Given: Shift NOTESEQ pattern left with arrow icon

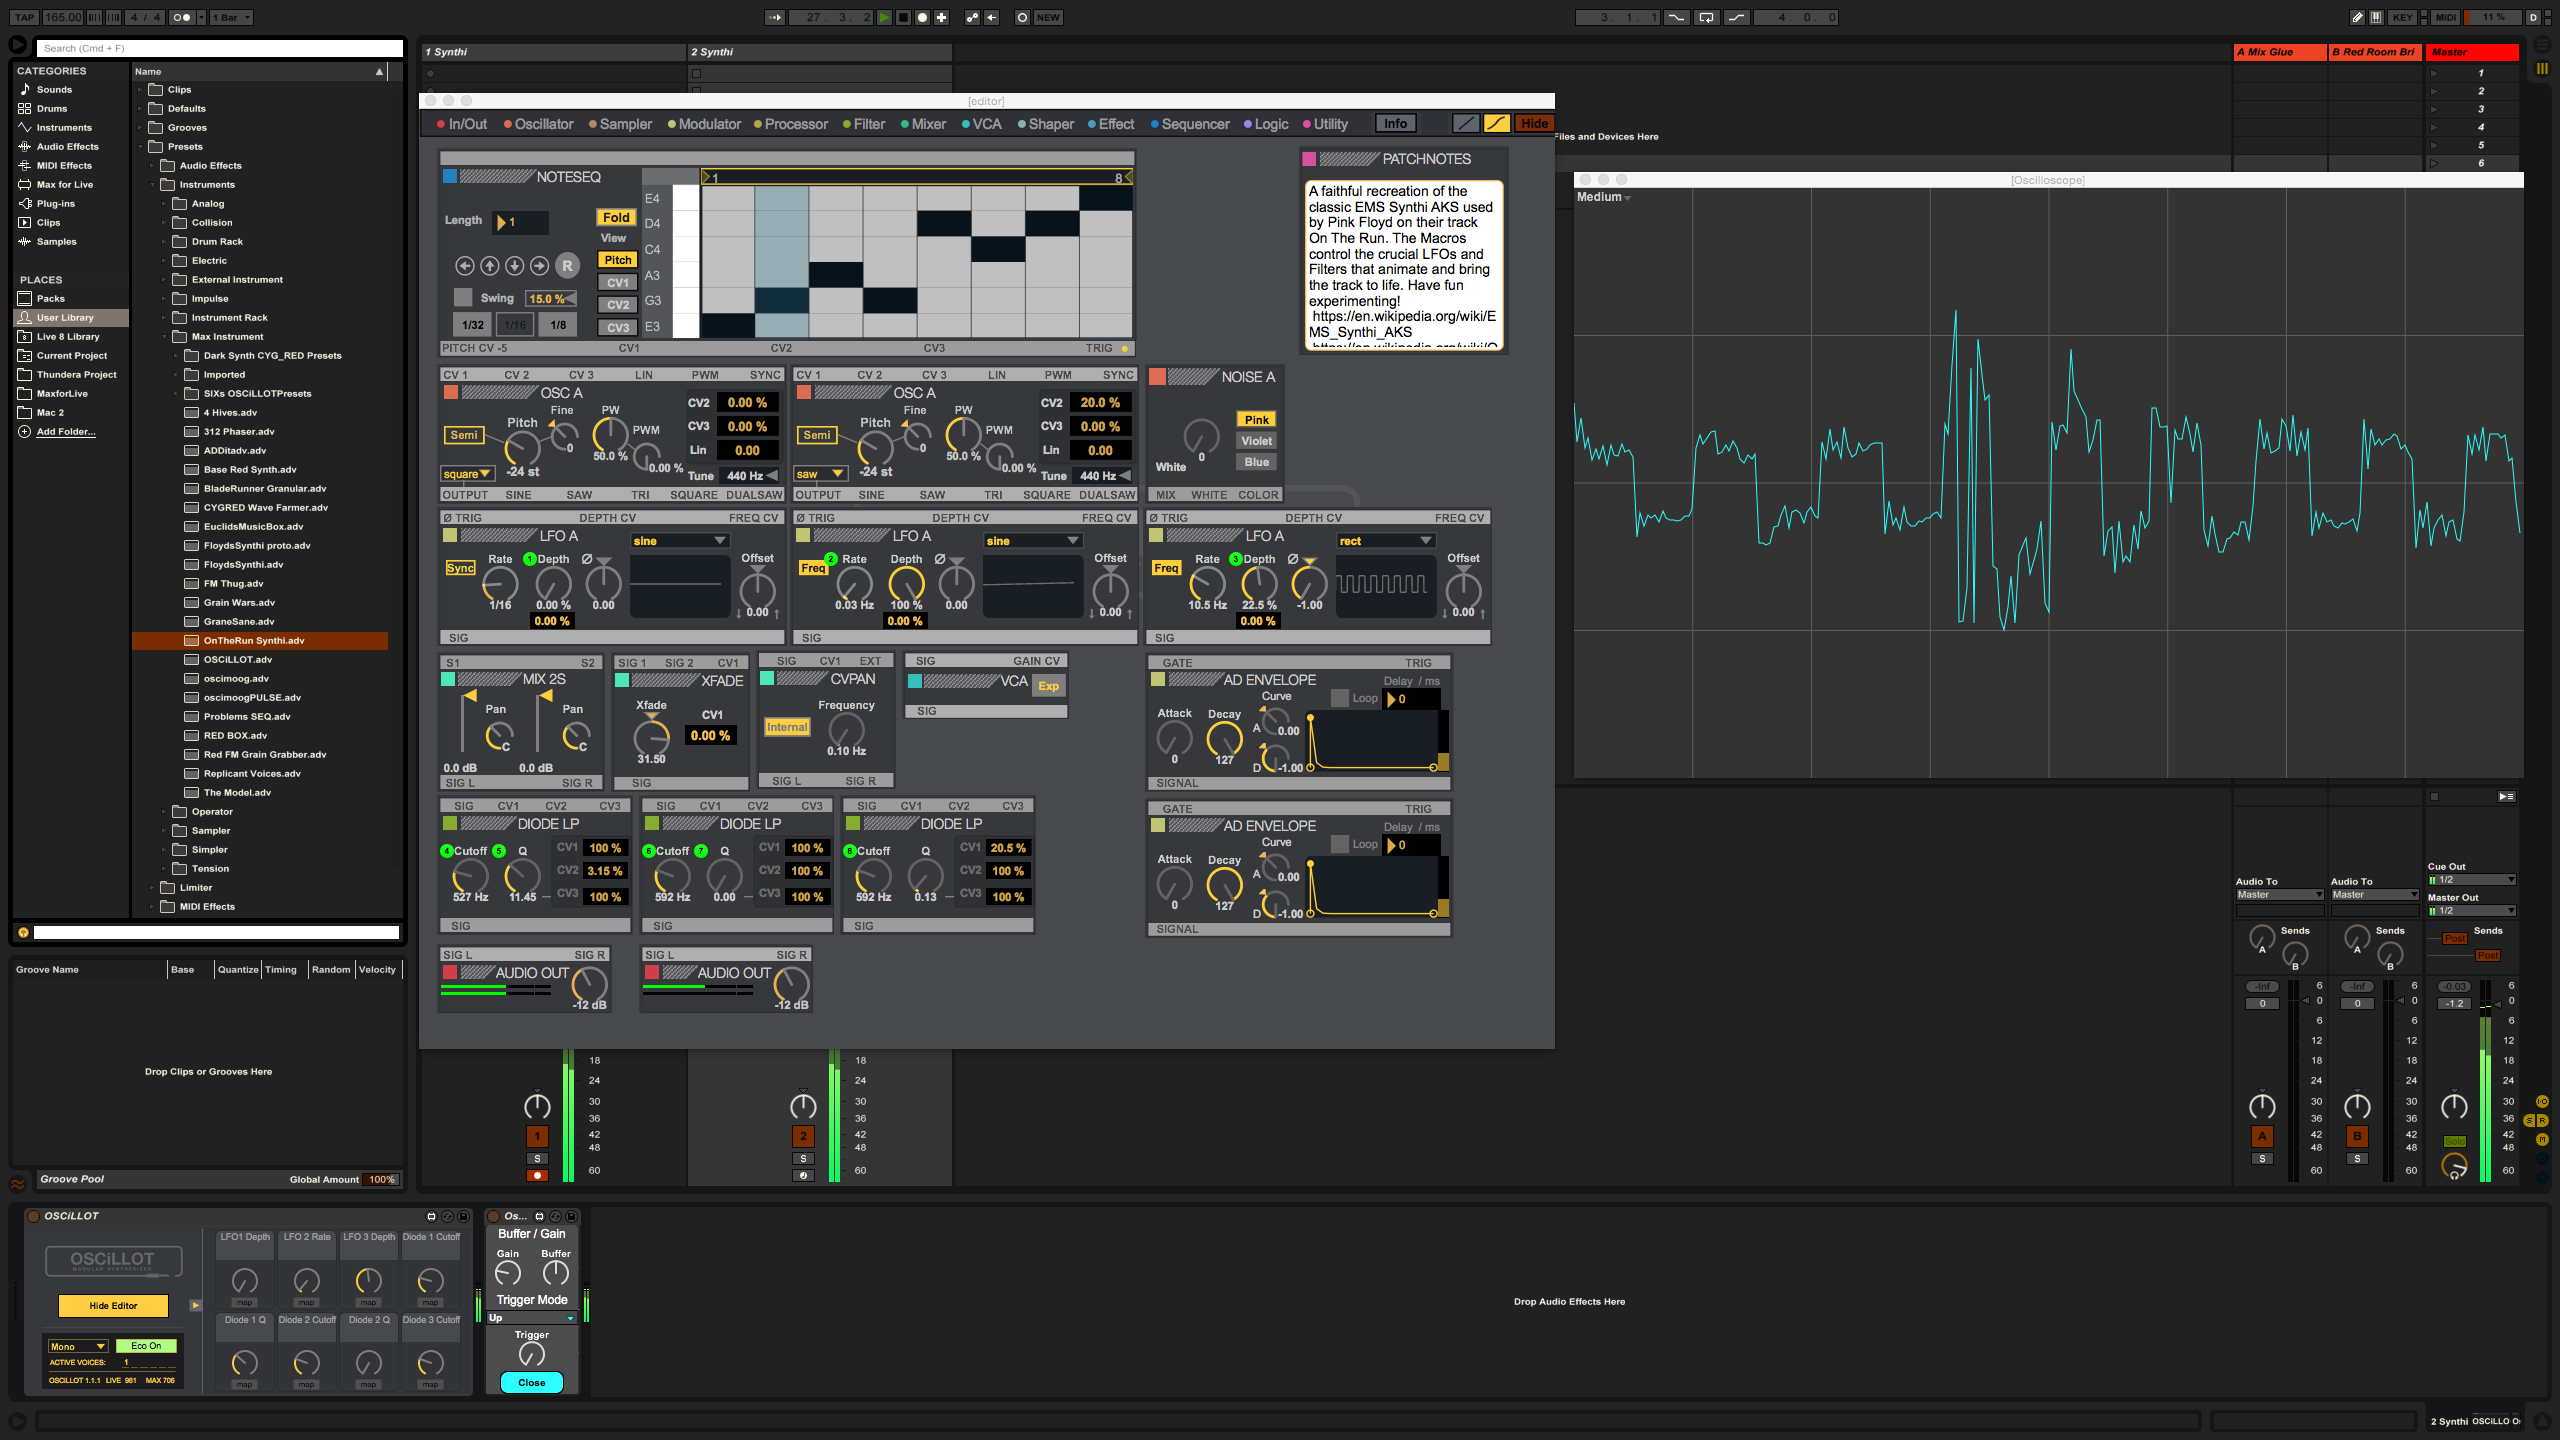Looking at the screenshot, I should [x=464, y=266].
